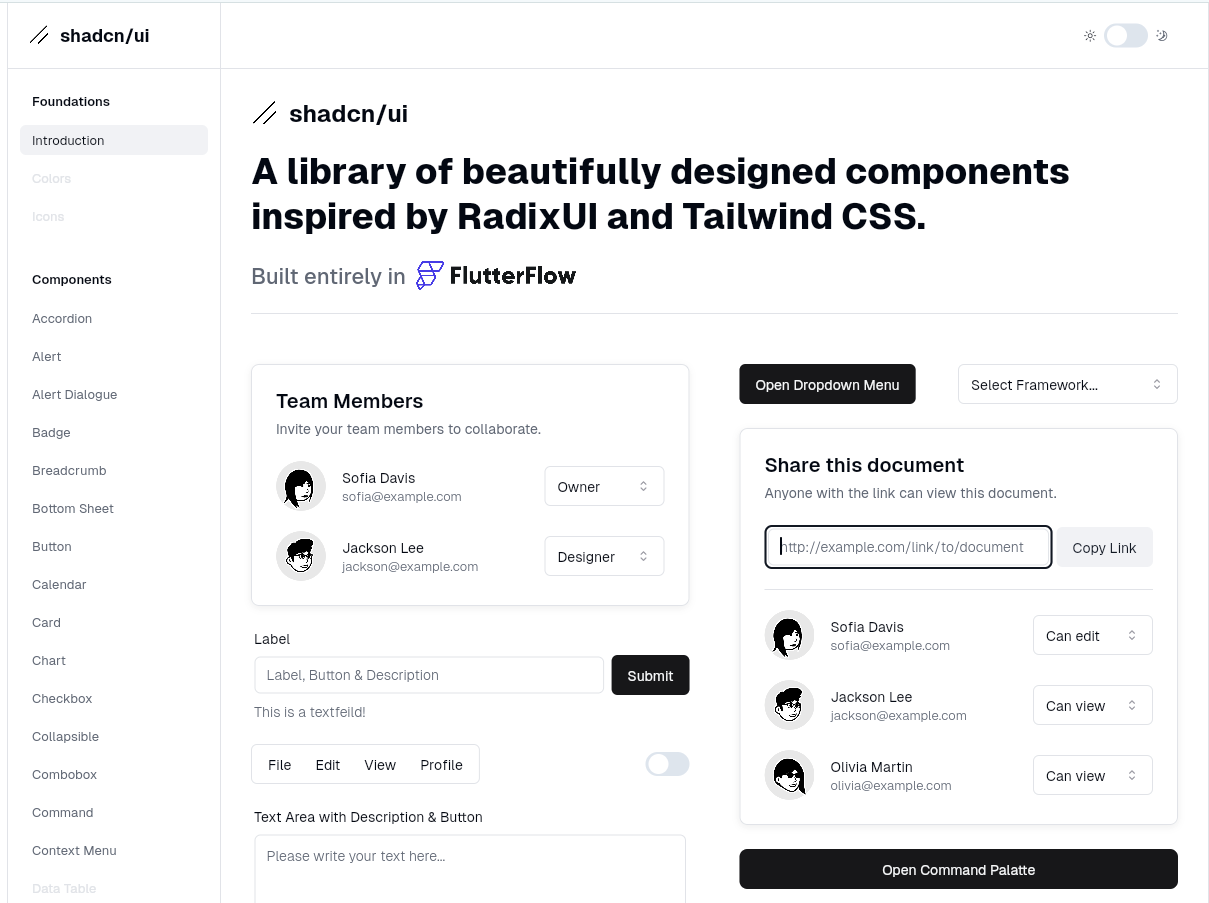Open the Profile menu
The image size is (1209, 903).
(x=441, y=765)
